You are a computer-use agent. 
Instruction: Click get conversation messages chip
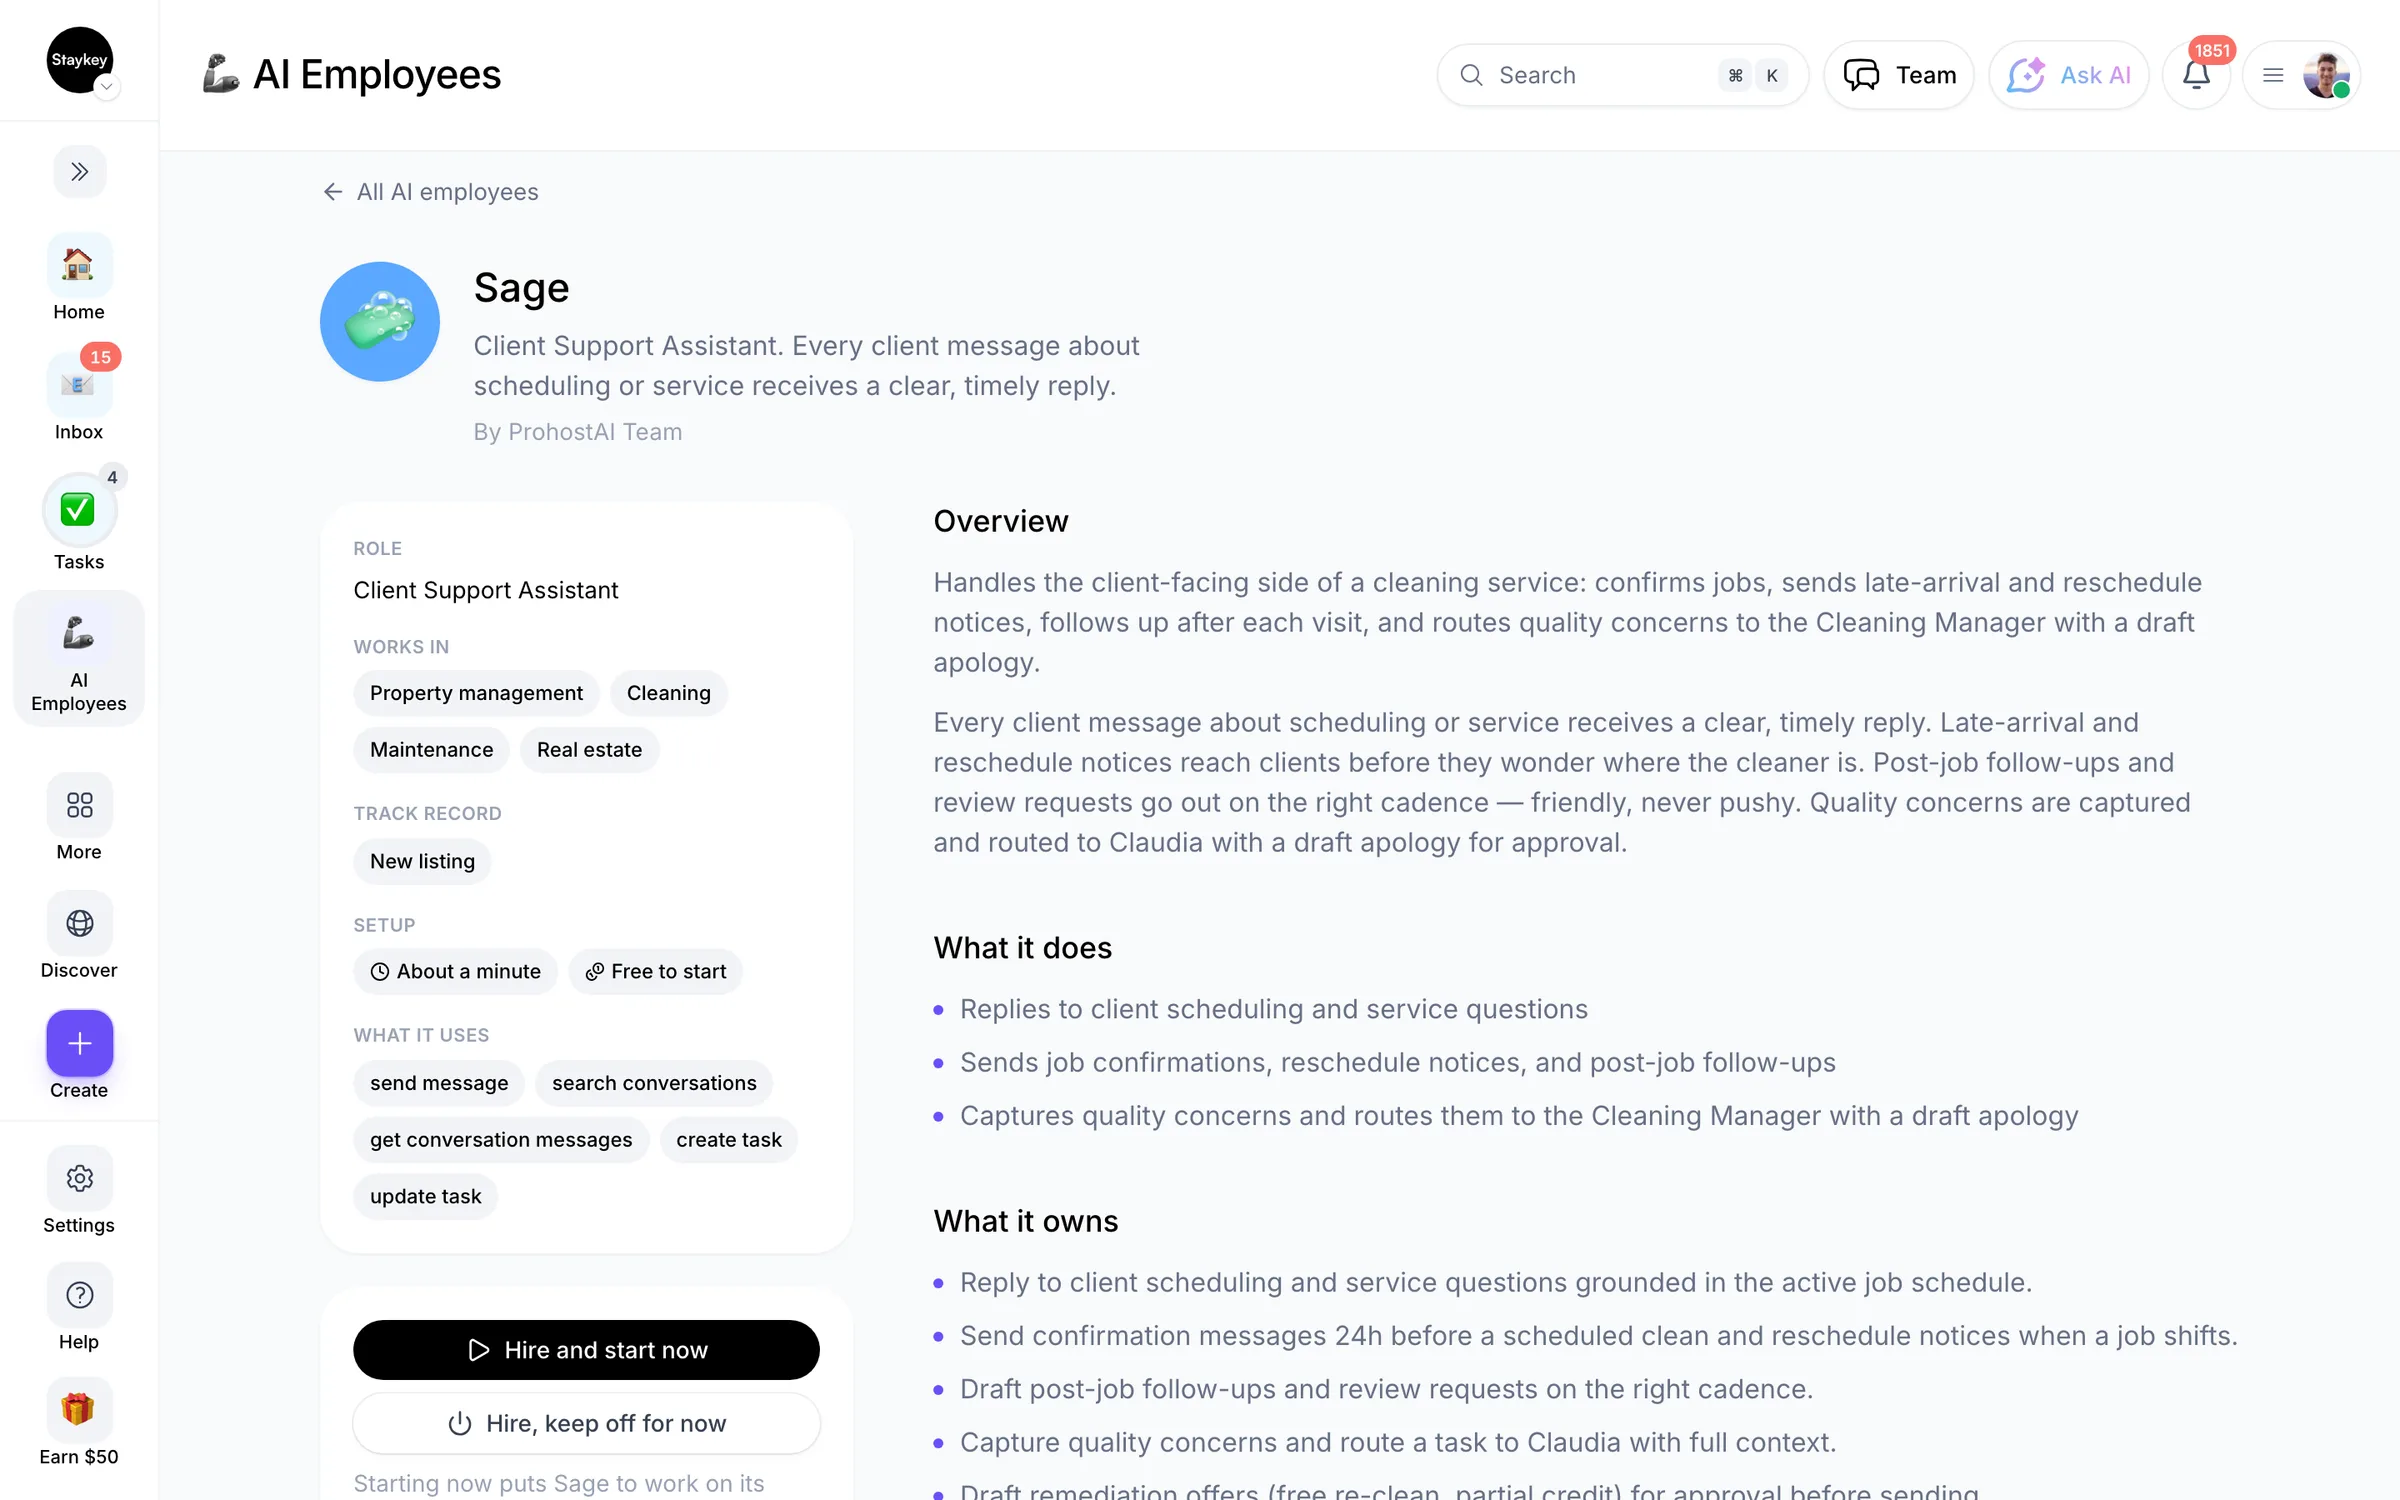tap(501, 1140)
